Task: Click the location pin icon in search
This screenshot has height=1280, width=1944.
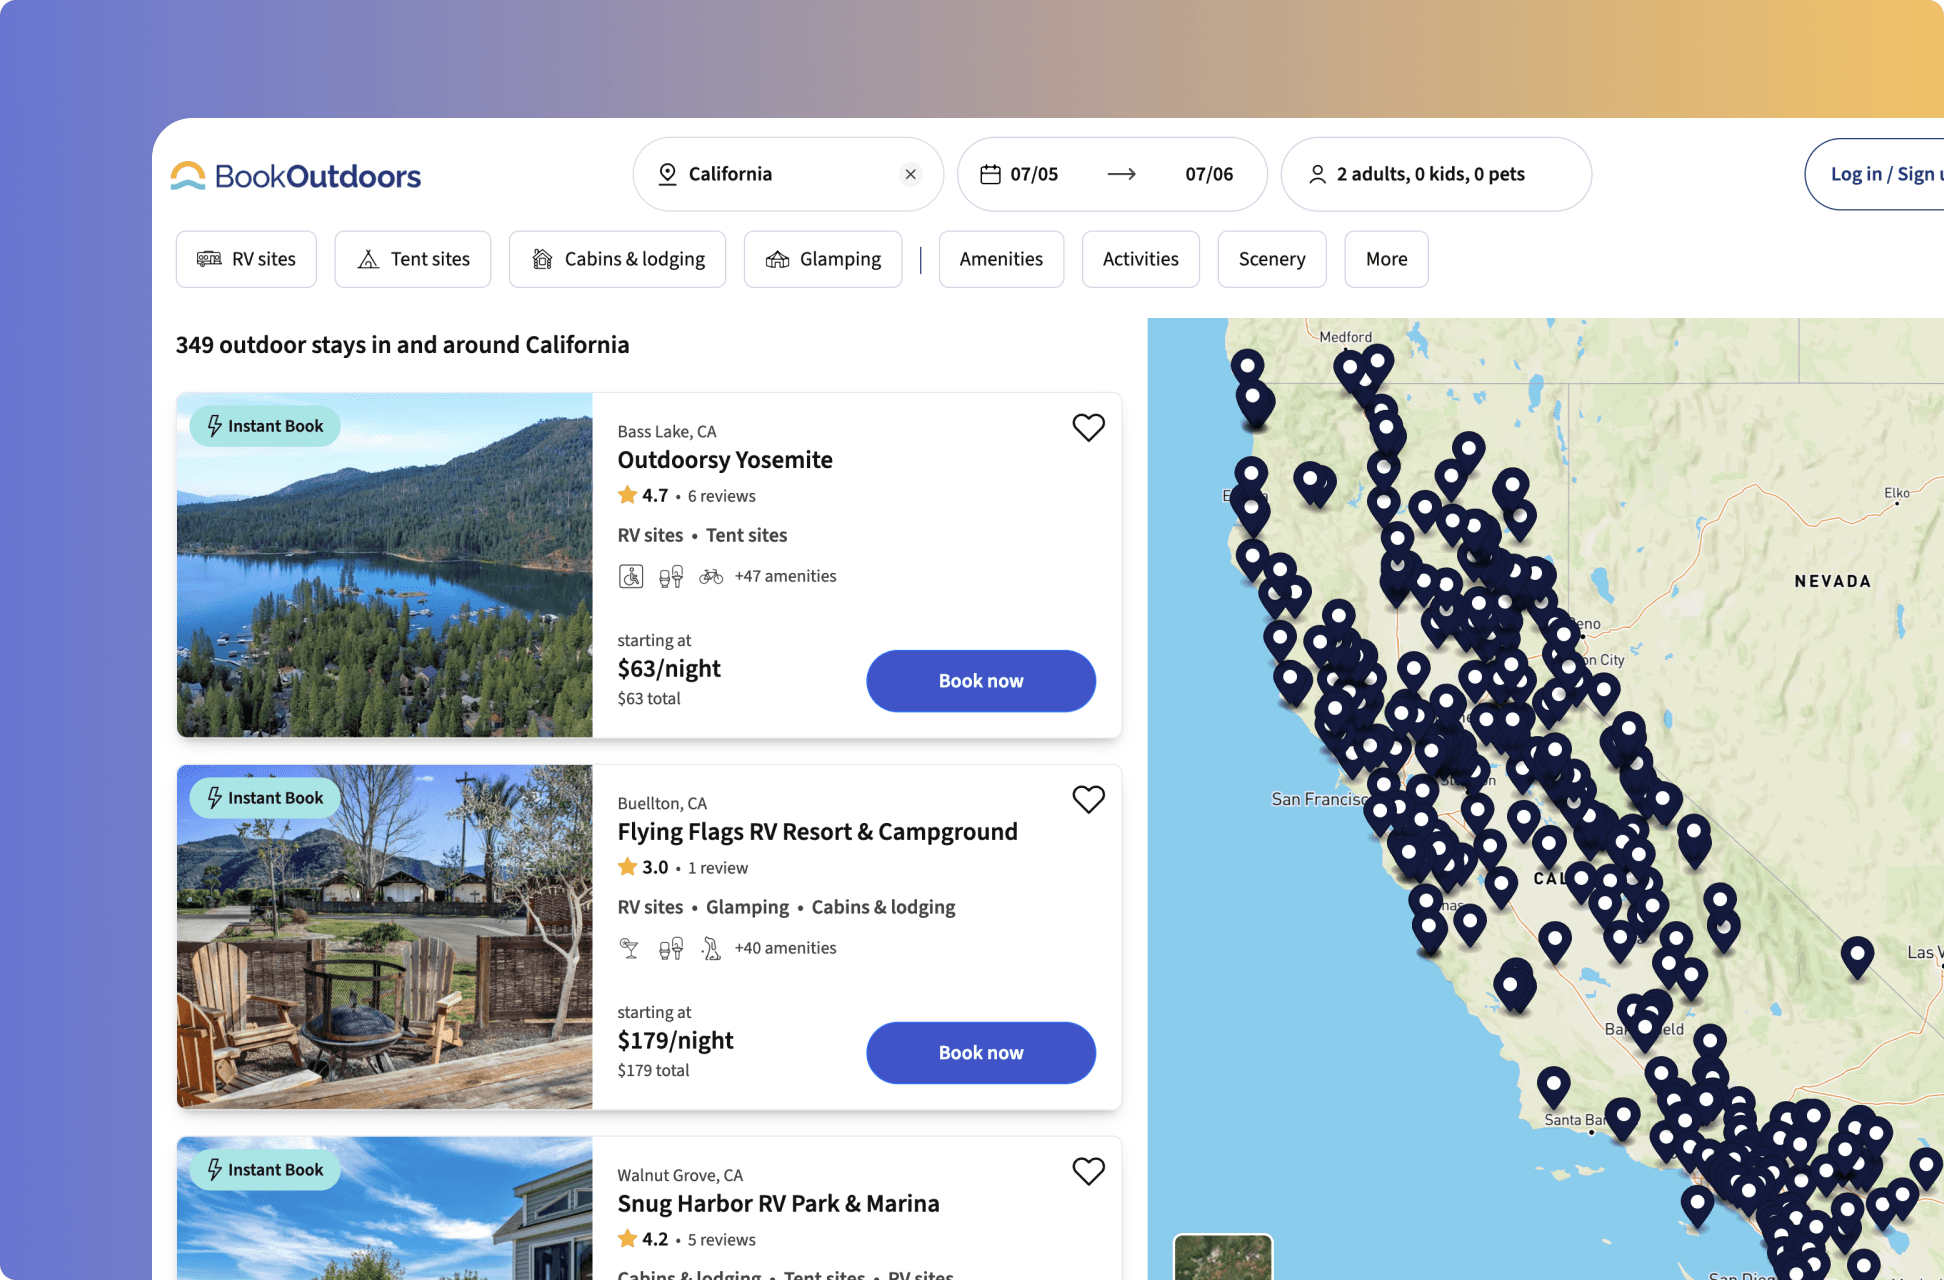Action: tap(667, 174)
